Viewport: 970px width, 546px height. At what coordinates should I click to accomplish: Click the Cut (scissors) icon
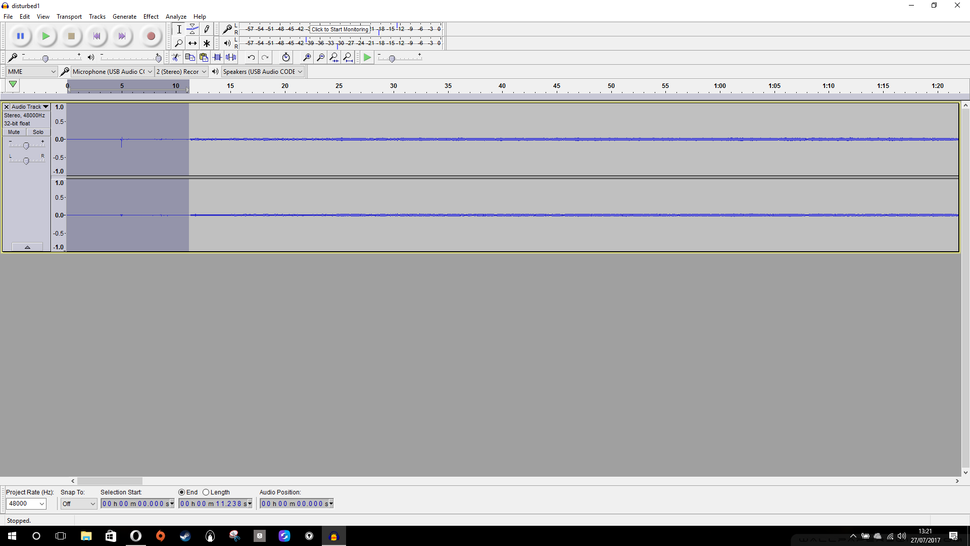[x=176, y=58]
